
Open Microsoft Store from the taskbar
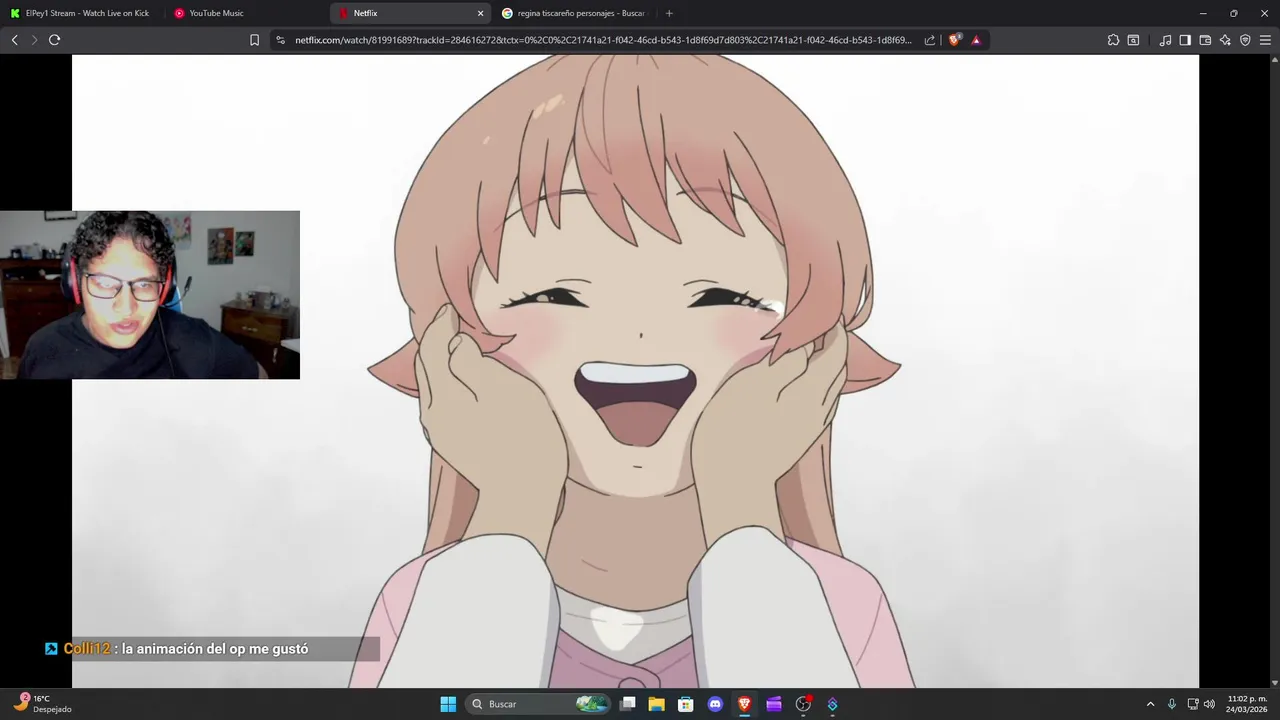coord(685,704)
